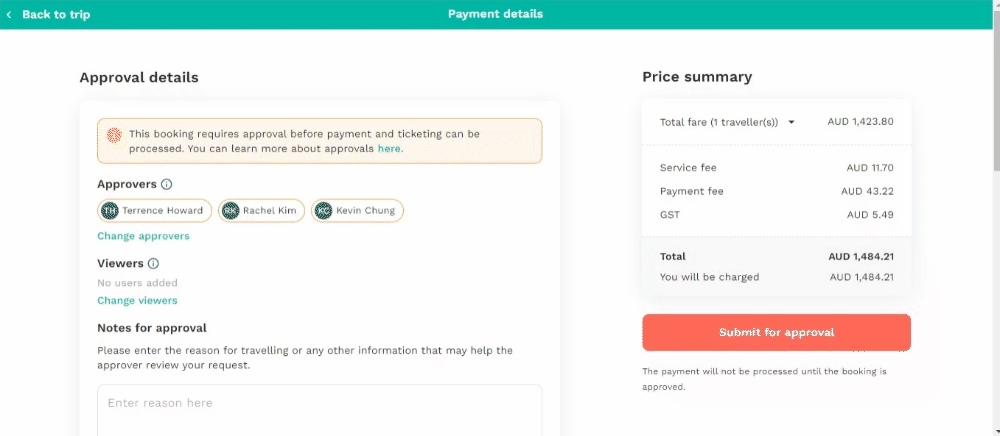1000x436 pixels.
Task: Click Rachel Kim's RK avatar icon
Action: tap(231, 210)
